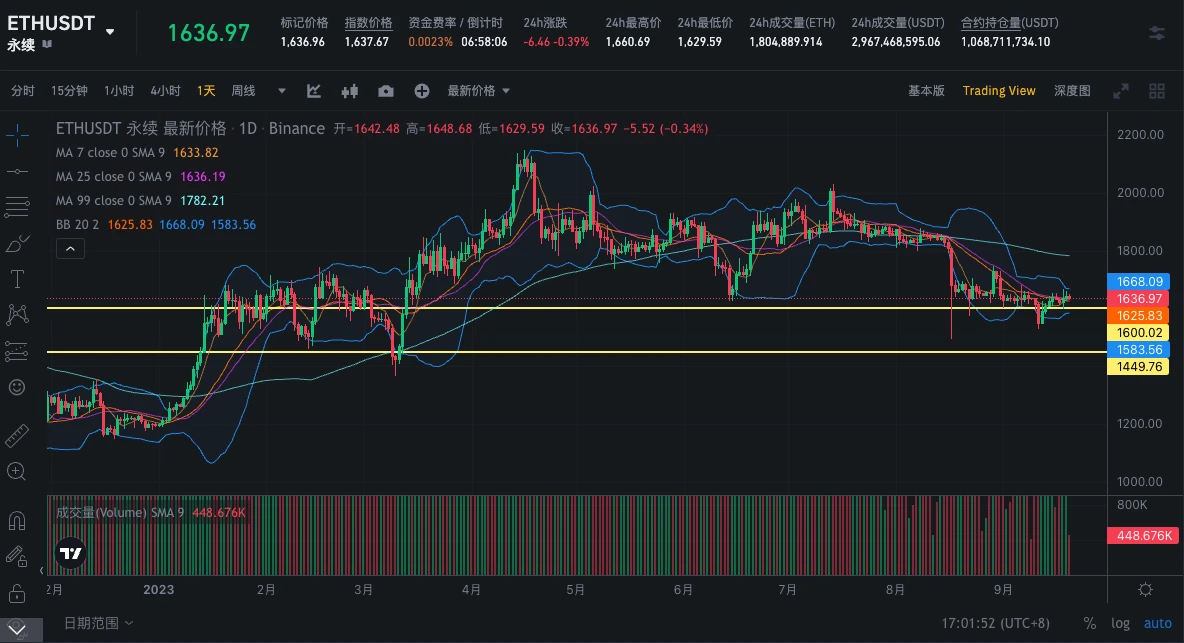Select the 1天 daily interval
This screenshot has height=643, width=1184.
click(206, 91)
